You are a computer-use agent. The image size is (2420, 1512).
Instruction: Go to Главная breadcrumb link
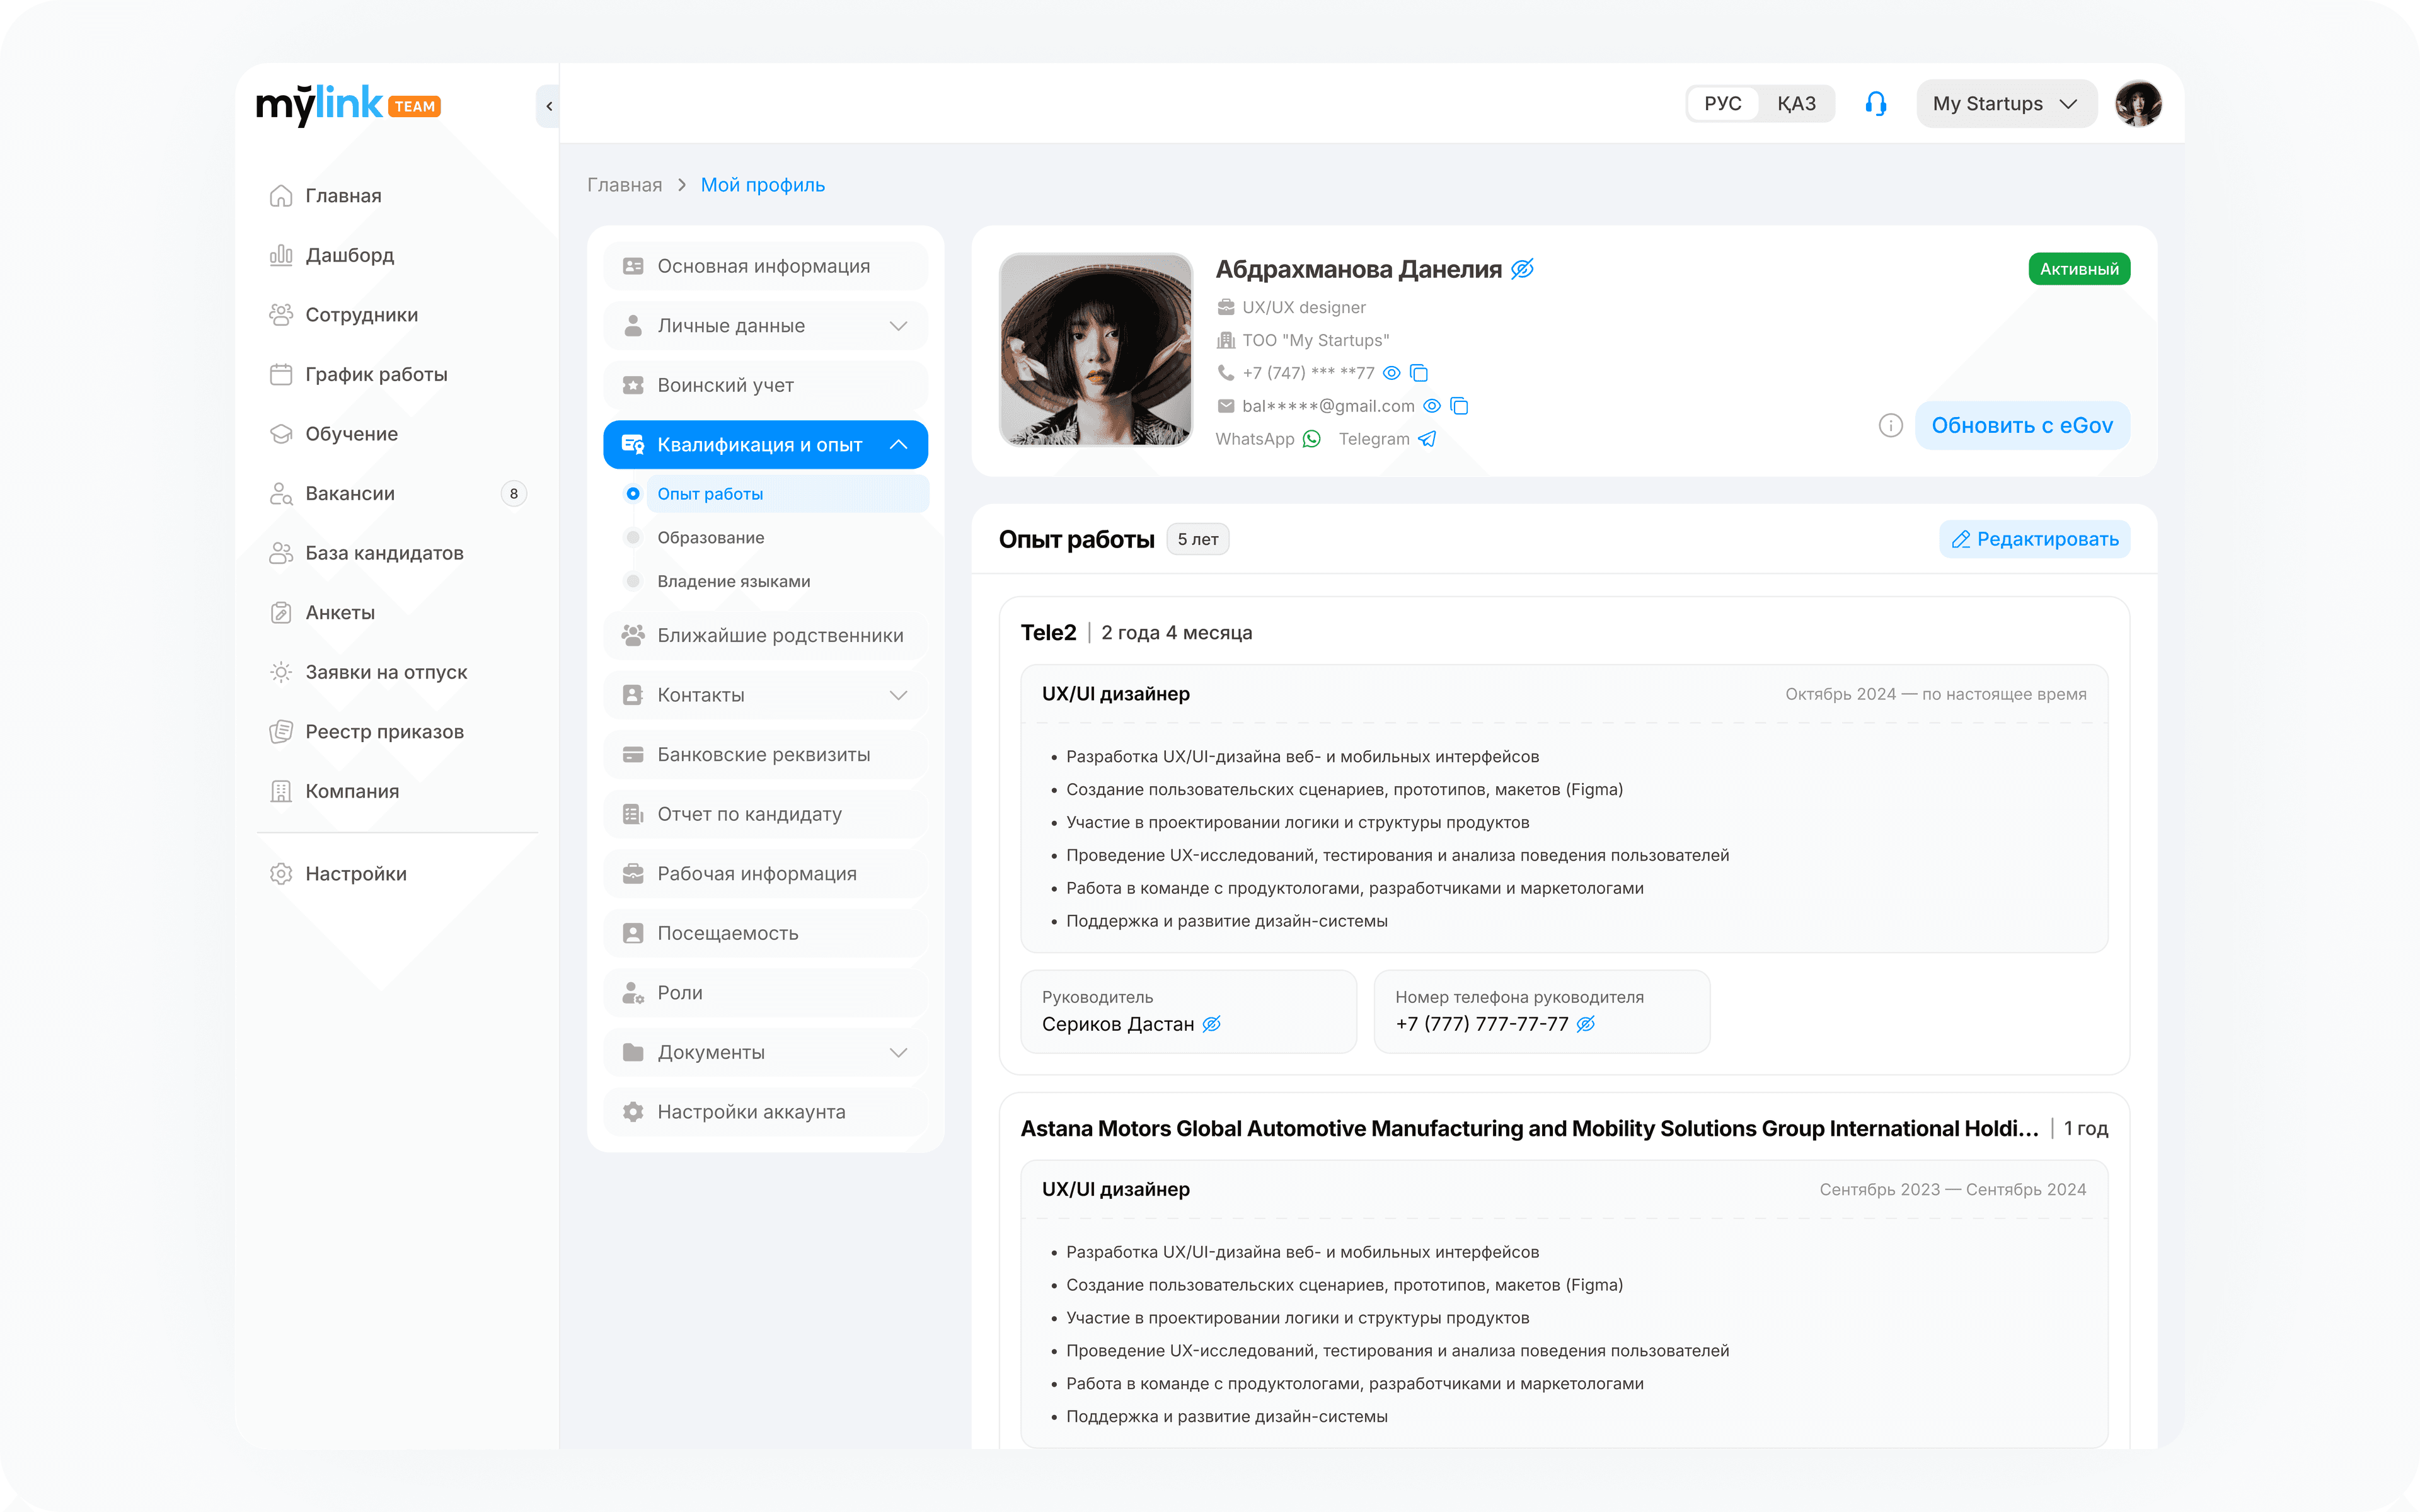pos(624,185)
